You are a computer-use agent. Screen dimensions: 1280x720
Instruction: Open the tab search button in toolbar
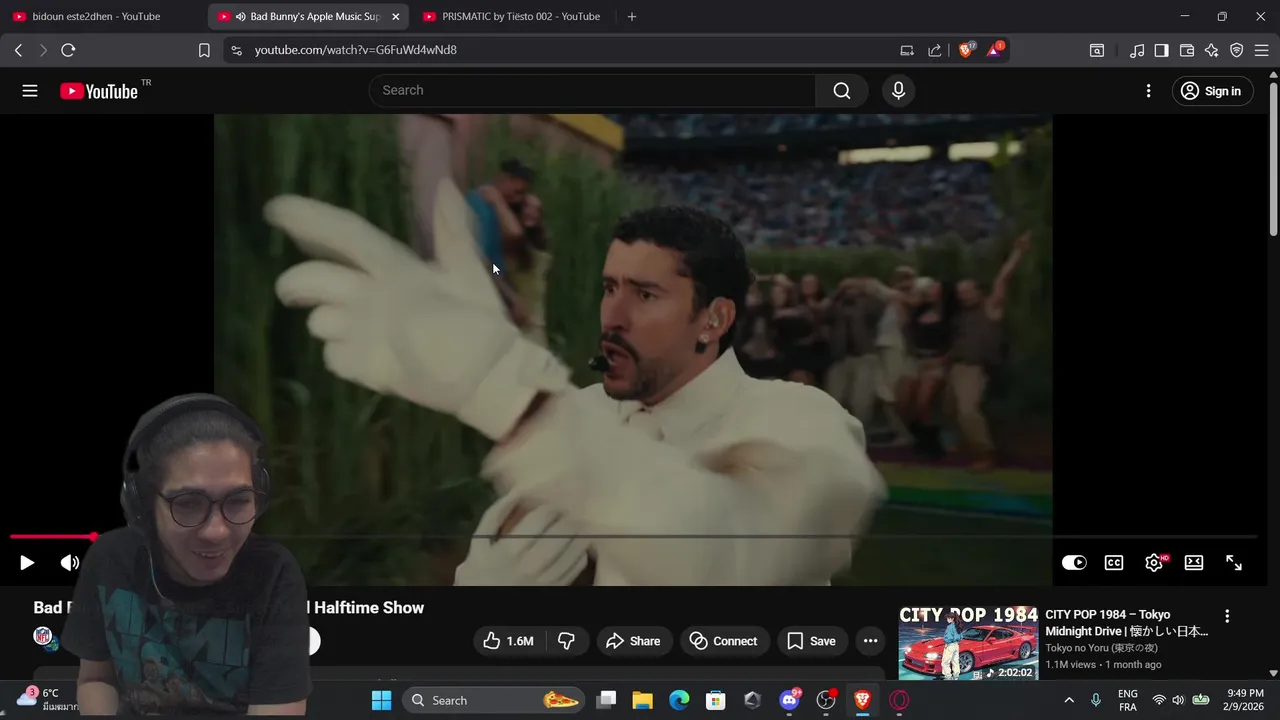pyautogui.click(x=1097, y=50)
